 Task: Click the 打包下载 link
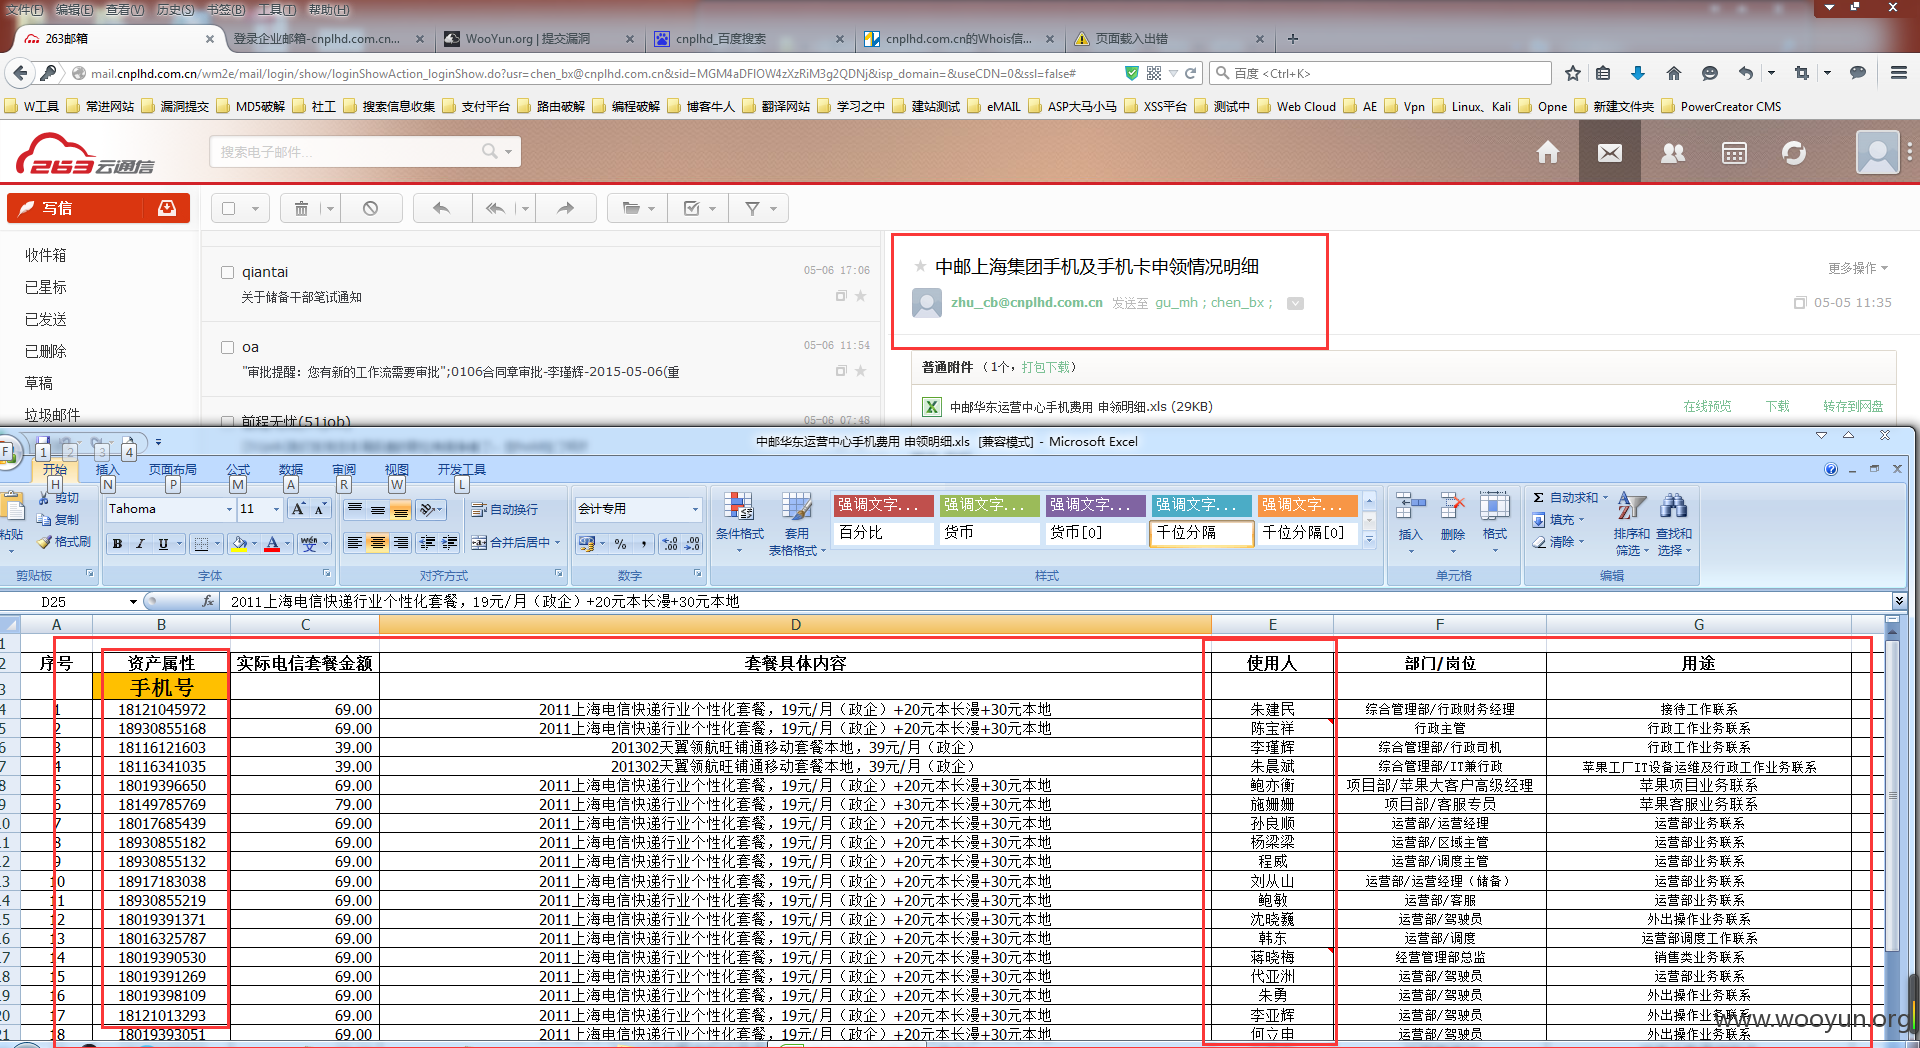pyautogui.click(x=1046, y=367)
